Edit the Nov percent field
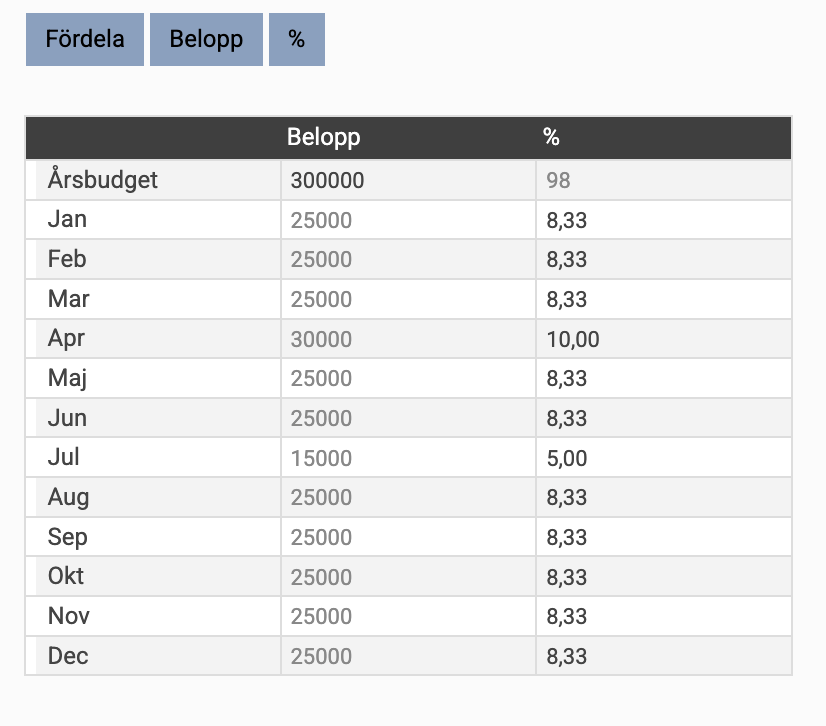The height and width of the screenshot is (726, 826). (x=664, y=616)
